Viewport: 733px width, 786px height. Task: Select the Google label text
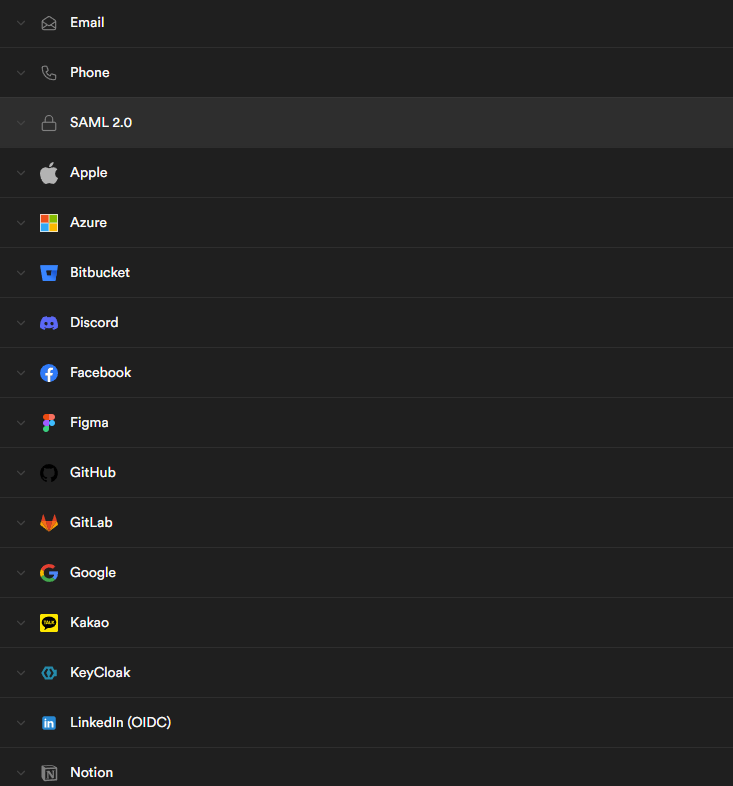point(93,573)
